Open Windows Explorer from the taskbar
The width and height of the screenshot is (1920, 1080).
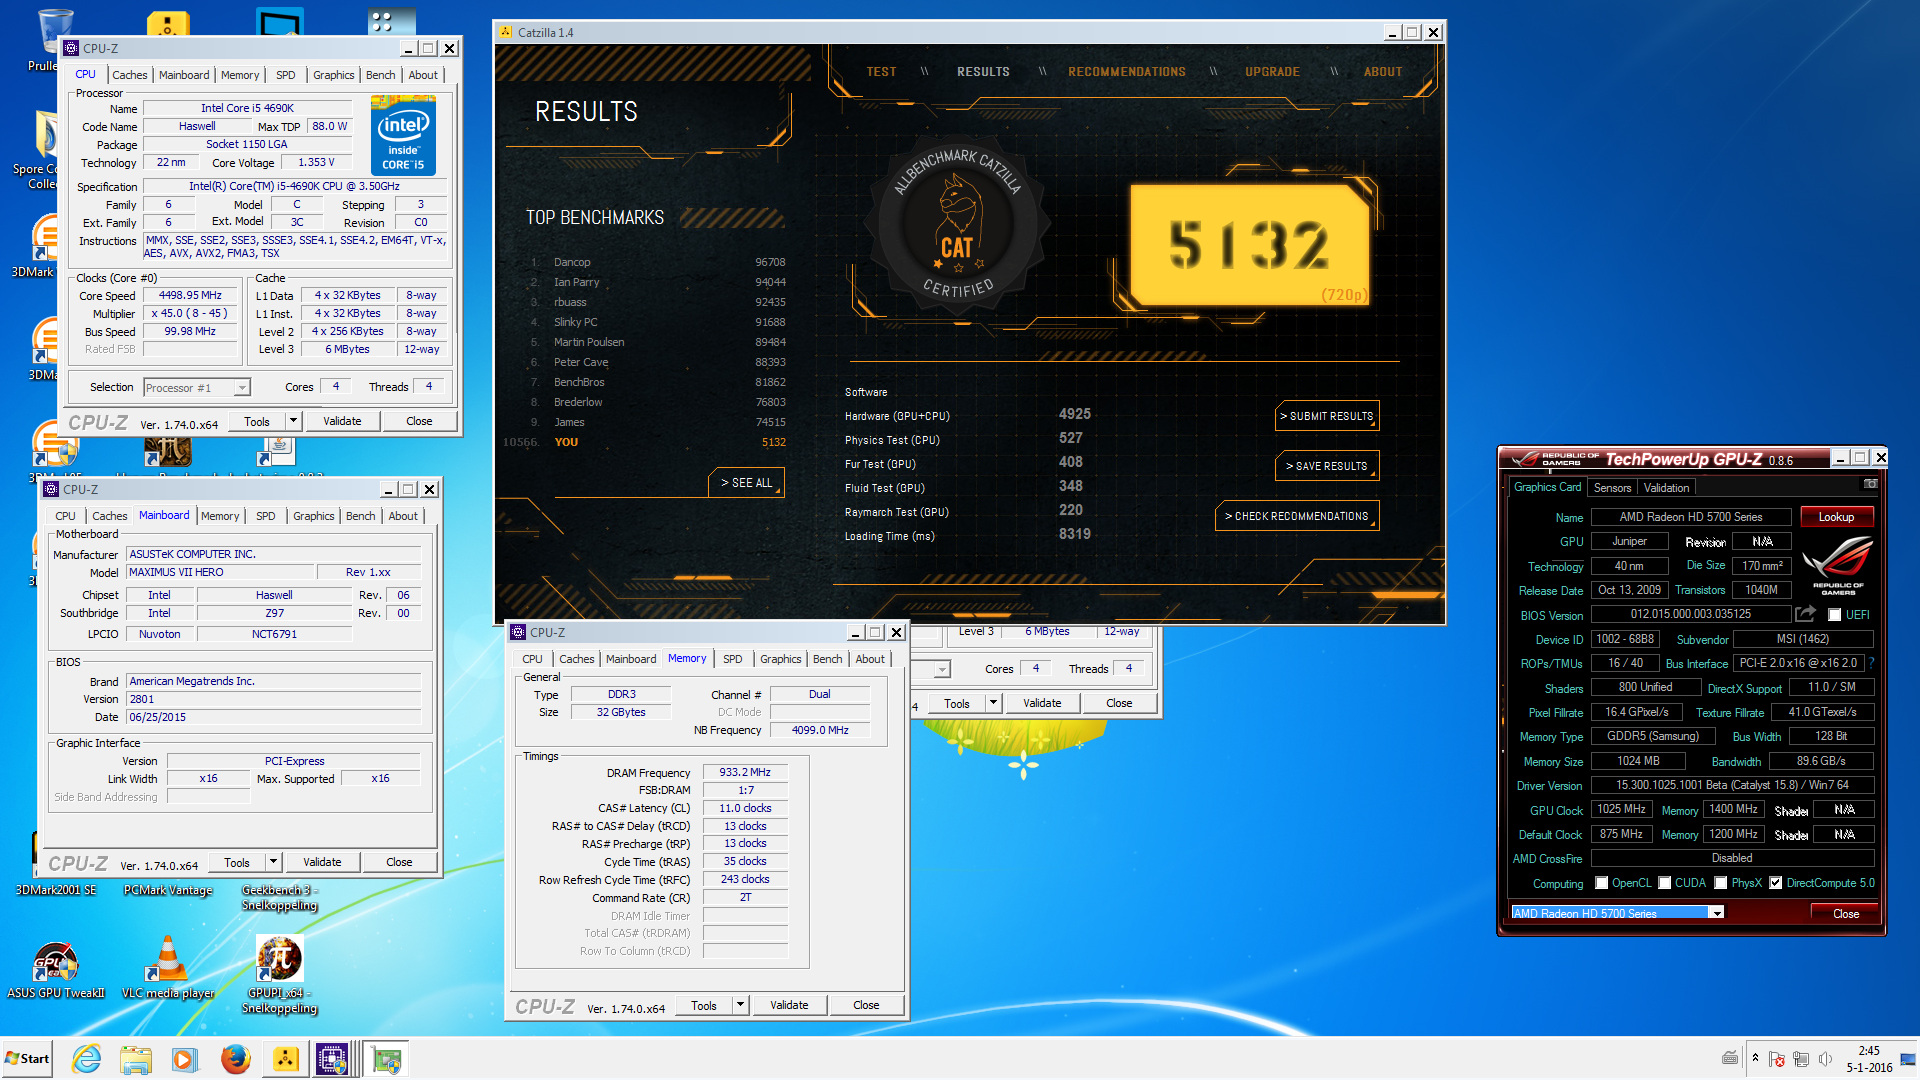click(x=135, y=1059)
